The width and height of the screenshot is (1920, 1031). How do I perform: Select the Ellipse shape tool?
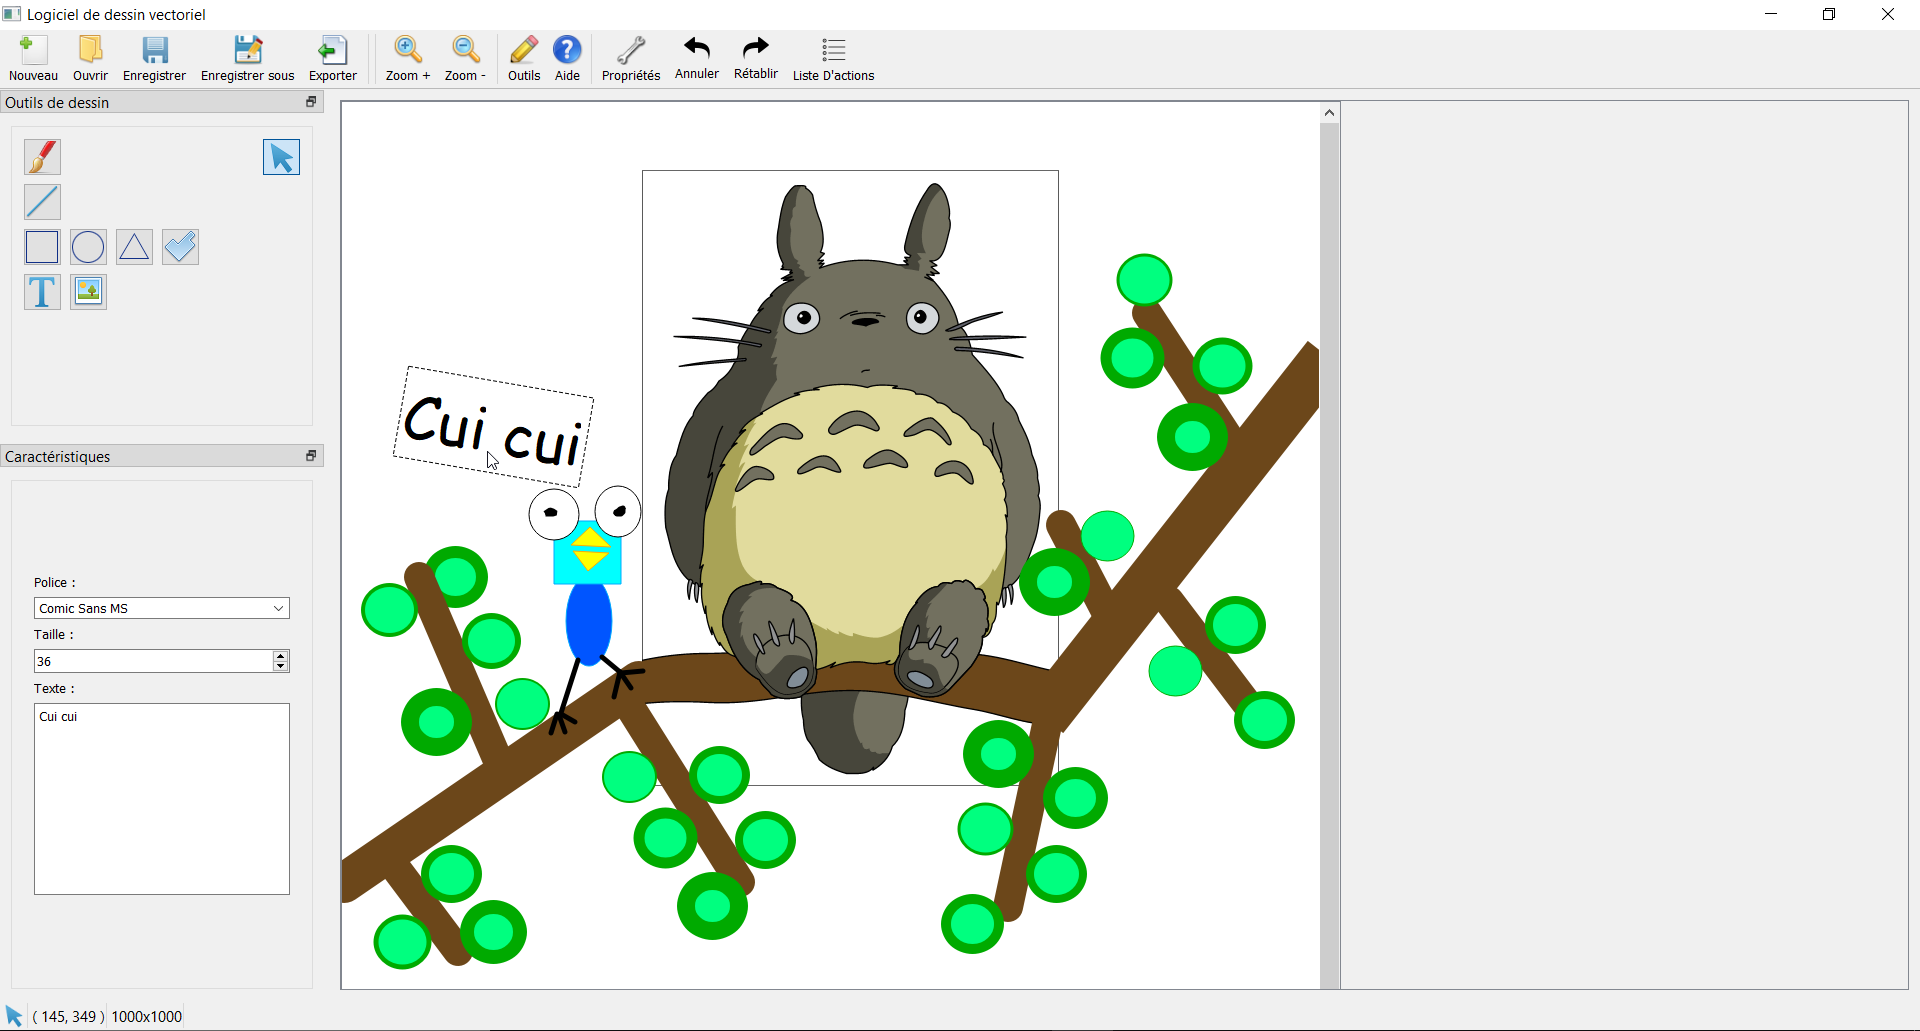tap(88, 246)
